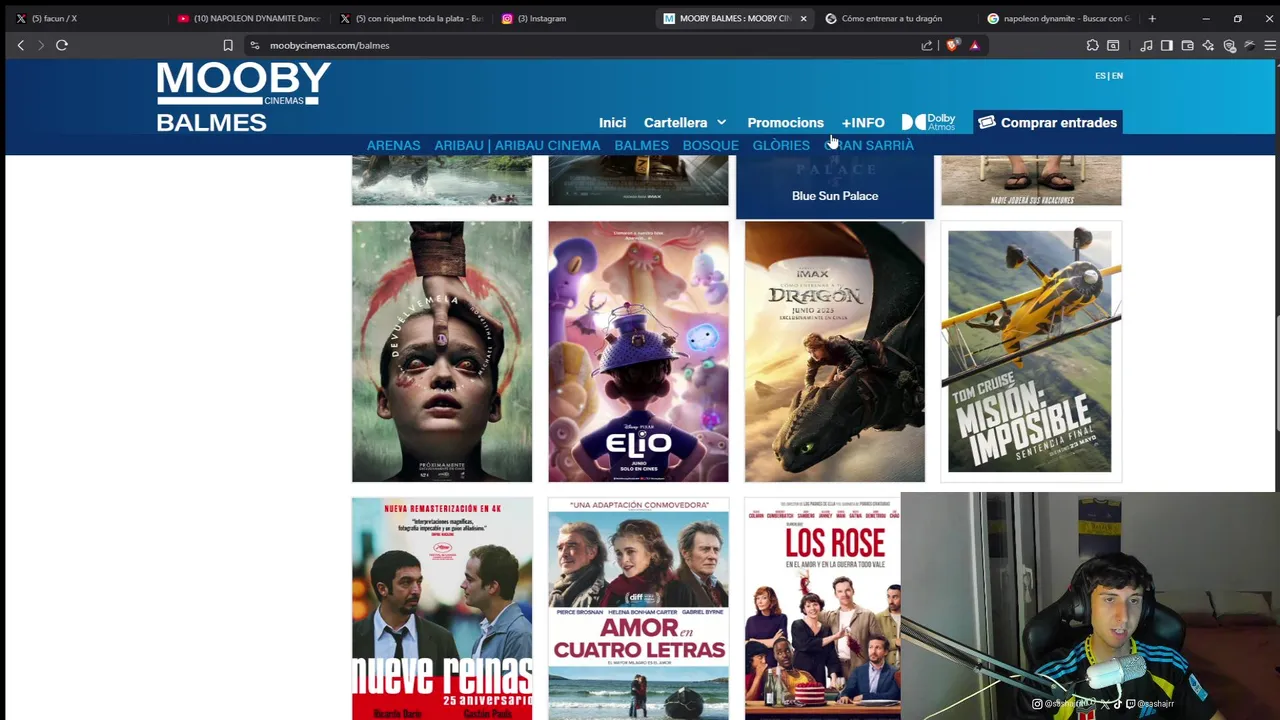Reload the page with the refresh icon
Image resolution: width=1280 pixels, height=720 pixels.
click(x=62, y=45)
